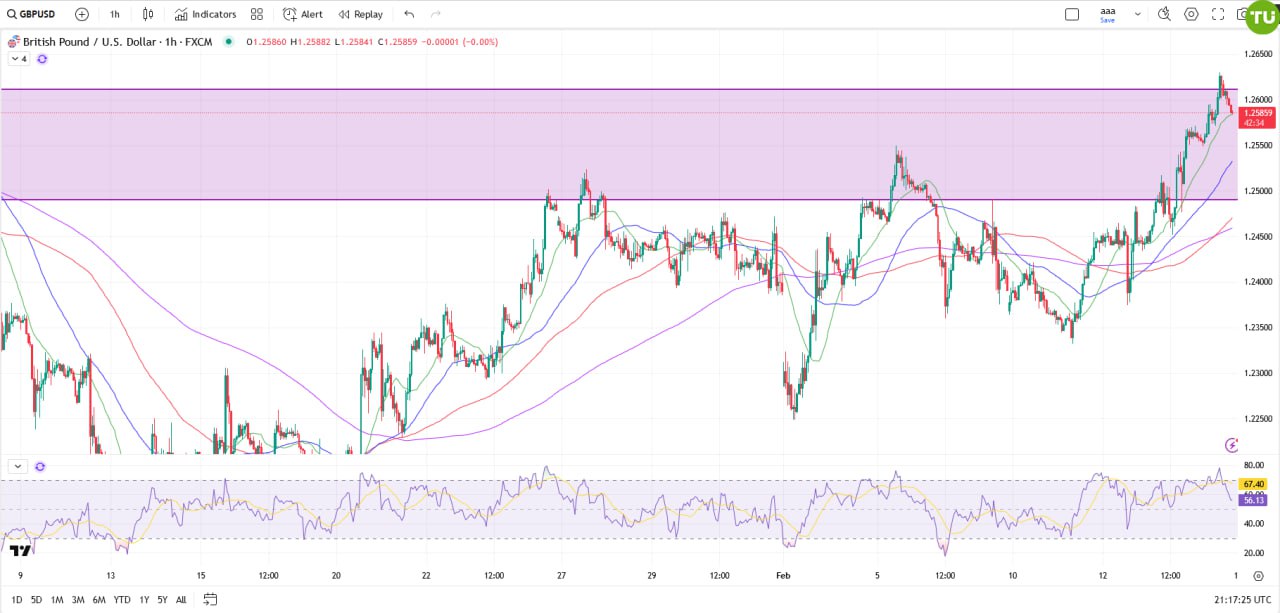Collapse the indicator legend showing 4
This screenshot has height=613, width=1280.
click(18, 59)
